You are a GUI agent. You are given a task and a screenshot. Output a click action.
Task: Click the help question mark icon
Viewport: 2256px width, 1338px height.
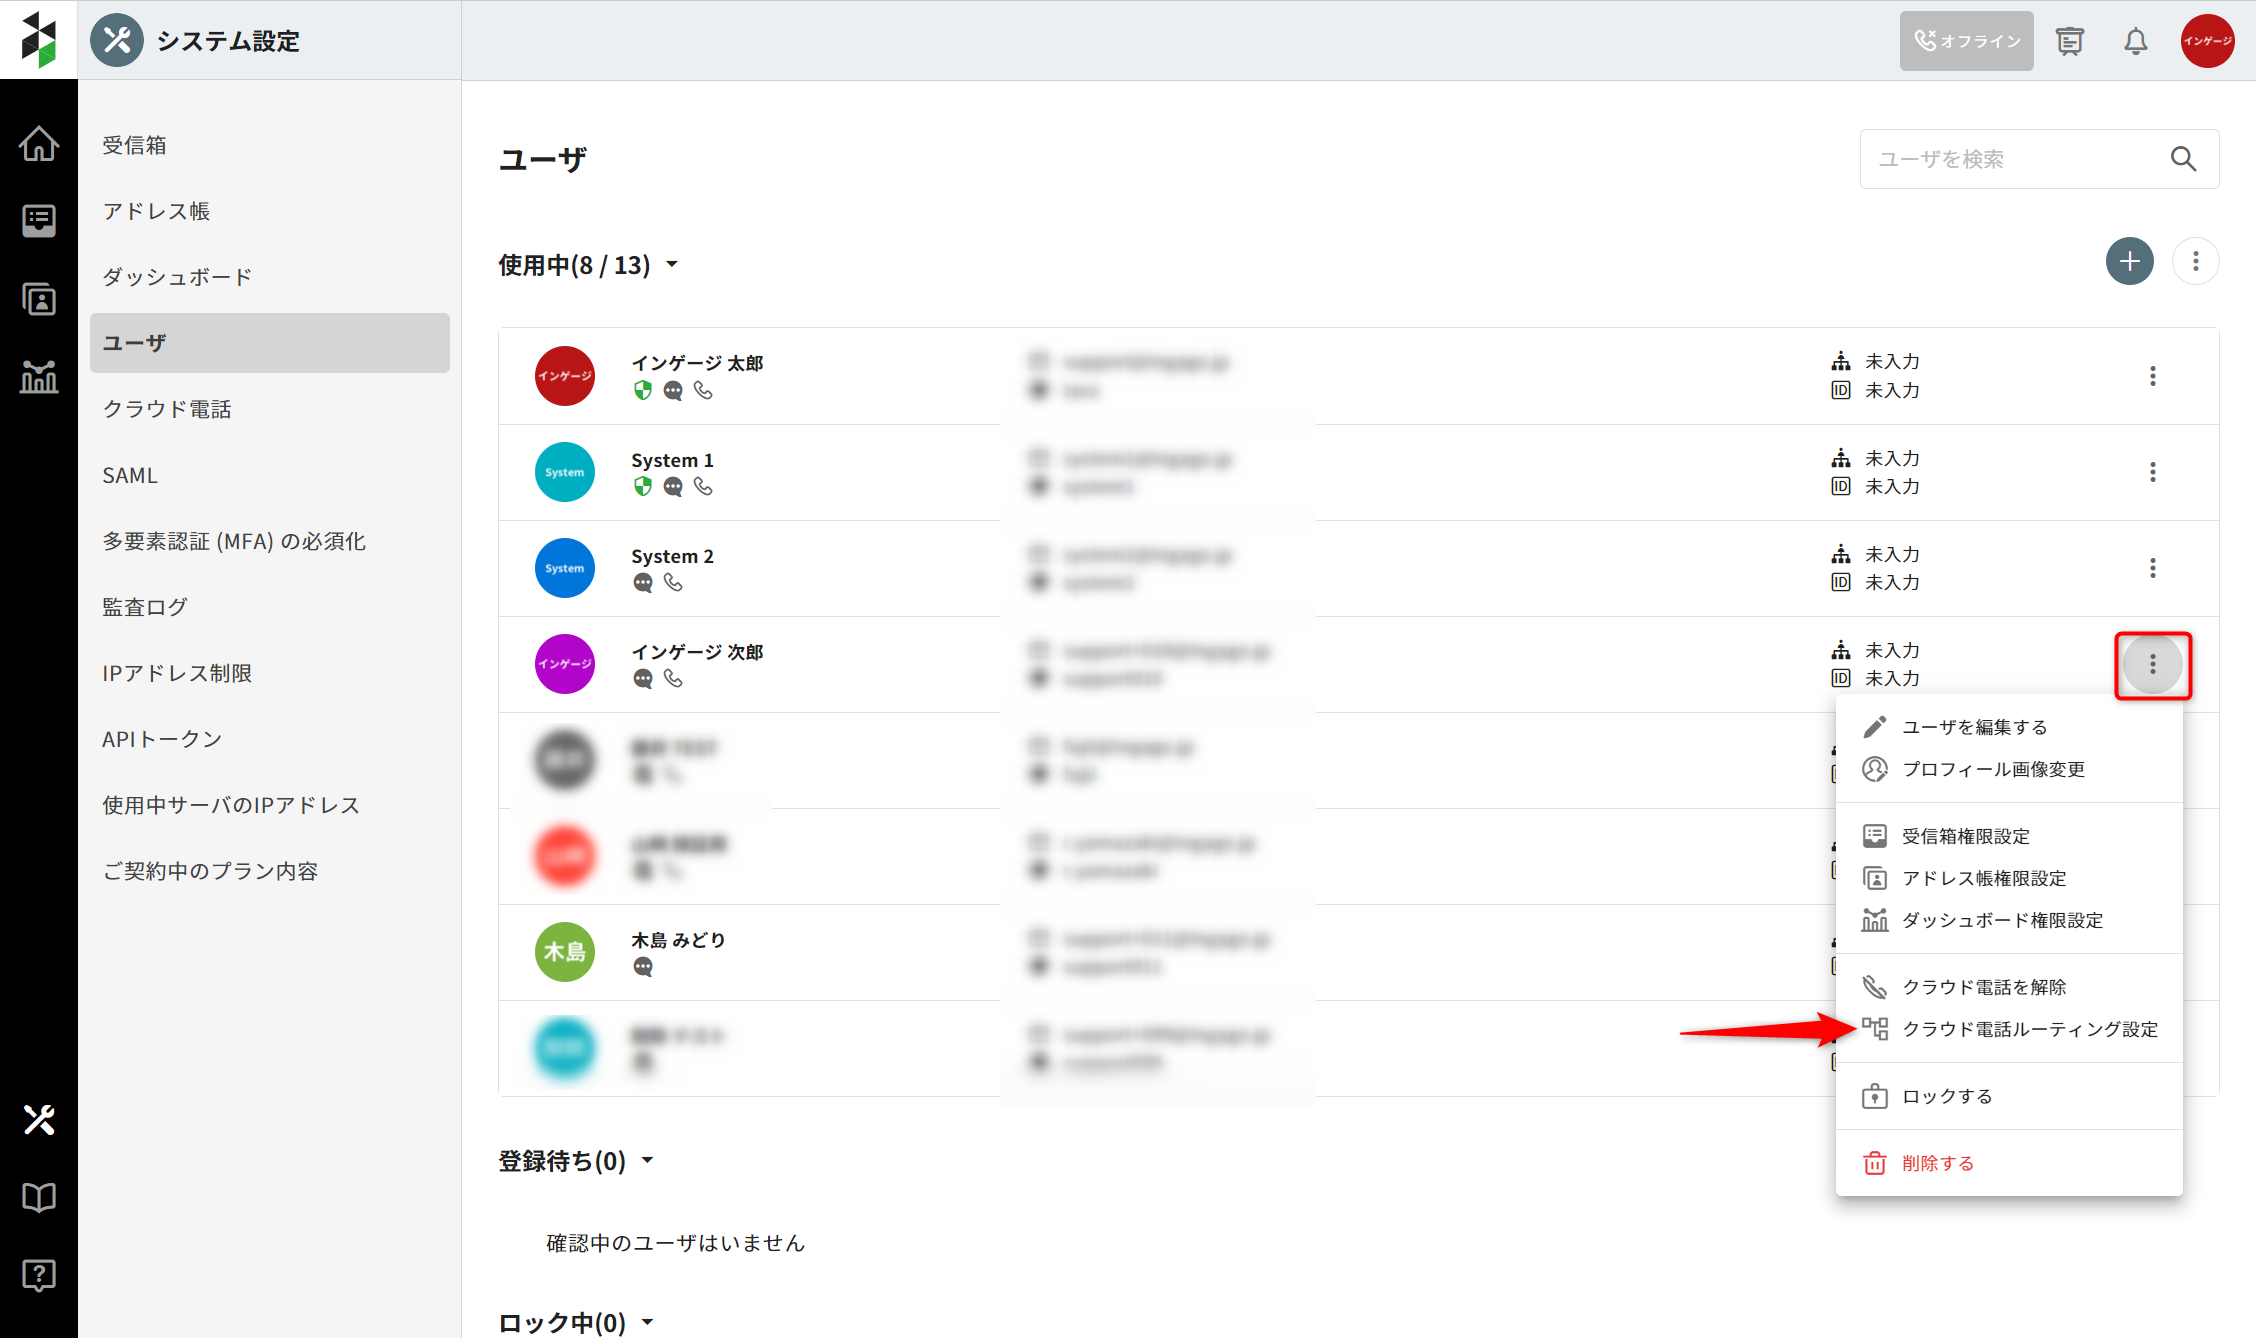click(38, 1275)
